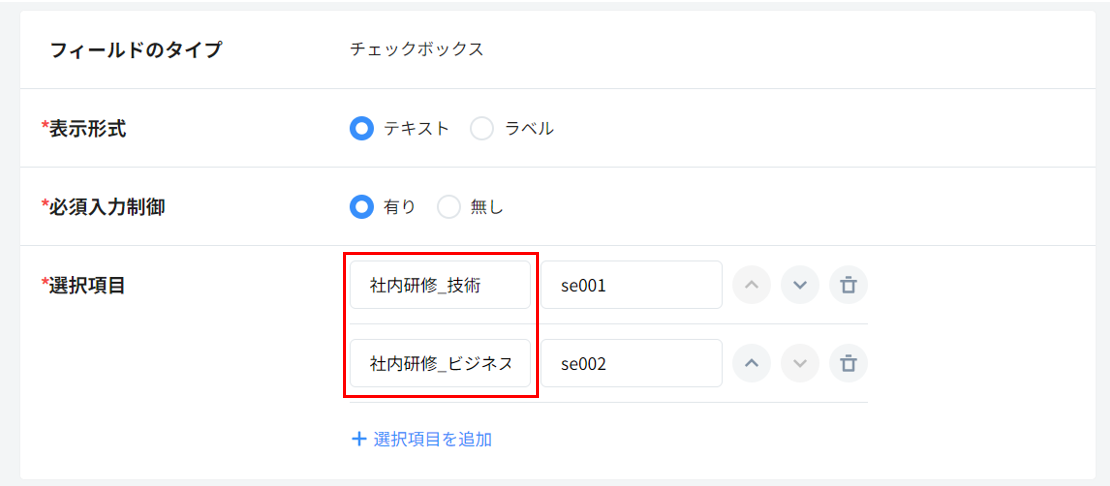1110x486 pixels.
Task: Move the se002 option down
Action: tap(800, 364)
